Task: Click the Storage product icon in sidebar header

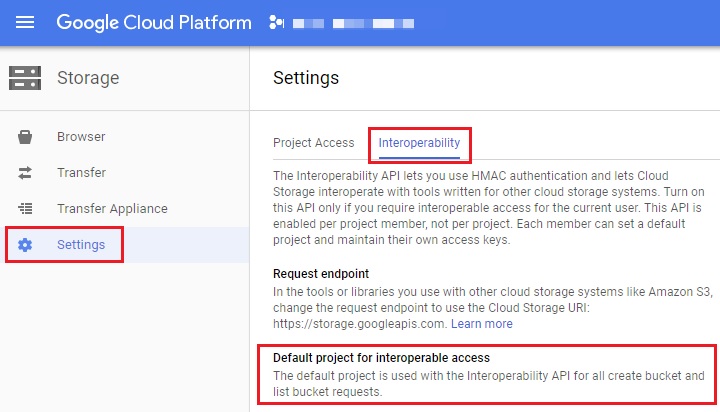Action: click(x=25, y=78)
